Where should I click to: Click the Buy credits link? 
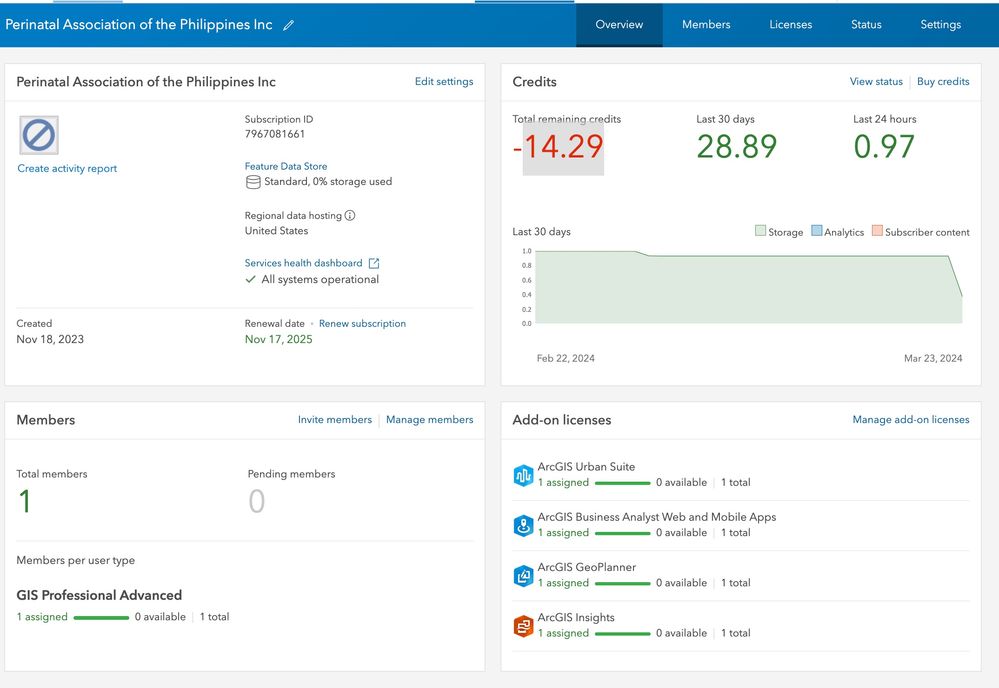(943, 82)
